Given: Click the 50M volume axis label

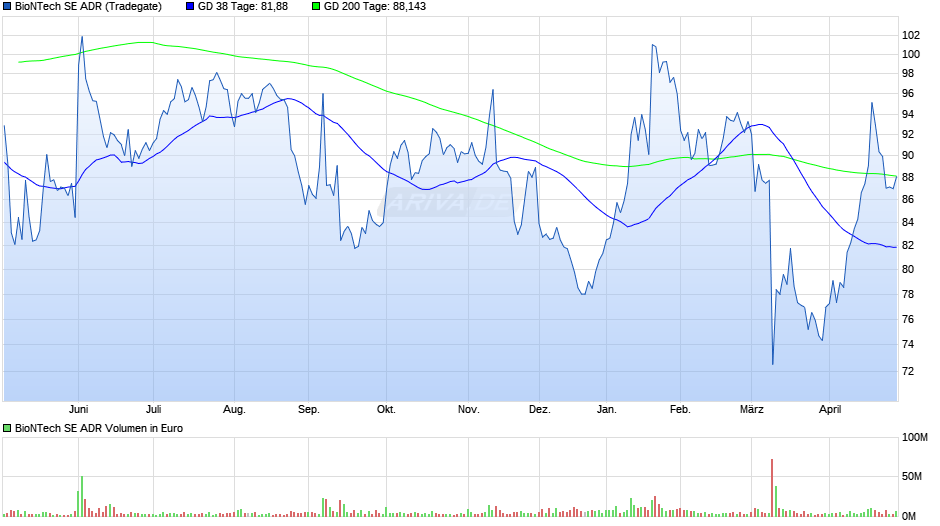Looking at the screenshot, I should tap(912, 476).
